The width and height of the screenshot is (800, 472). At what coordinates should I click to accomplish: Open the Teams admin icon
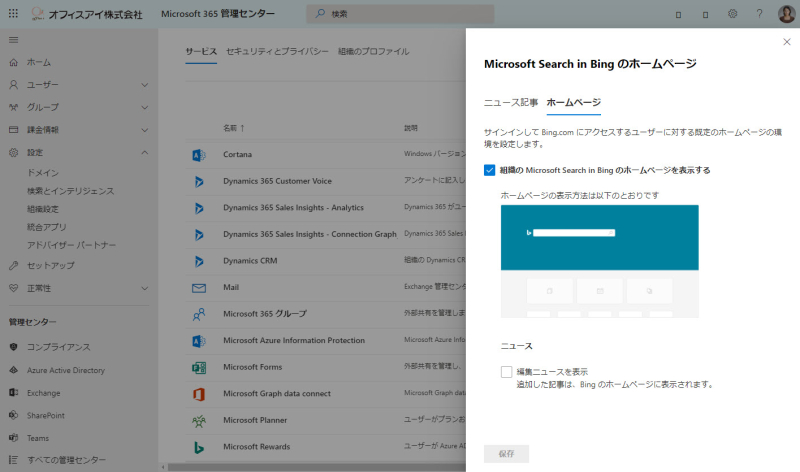13,438
